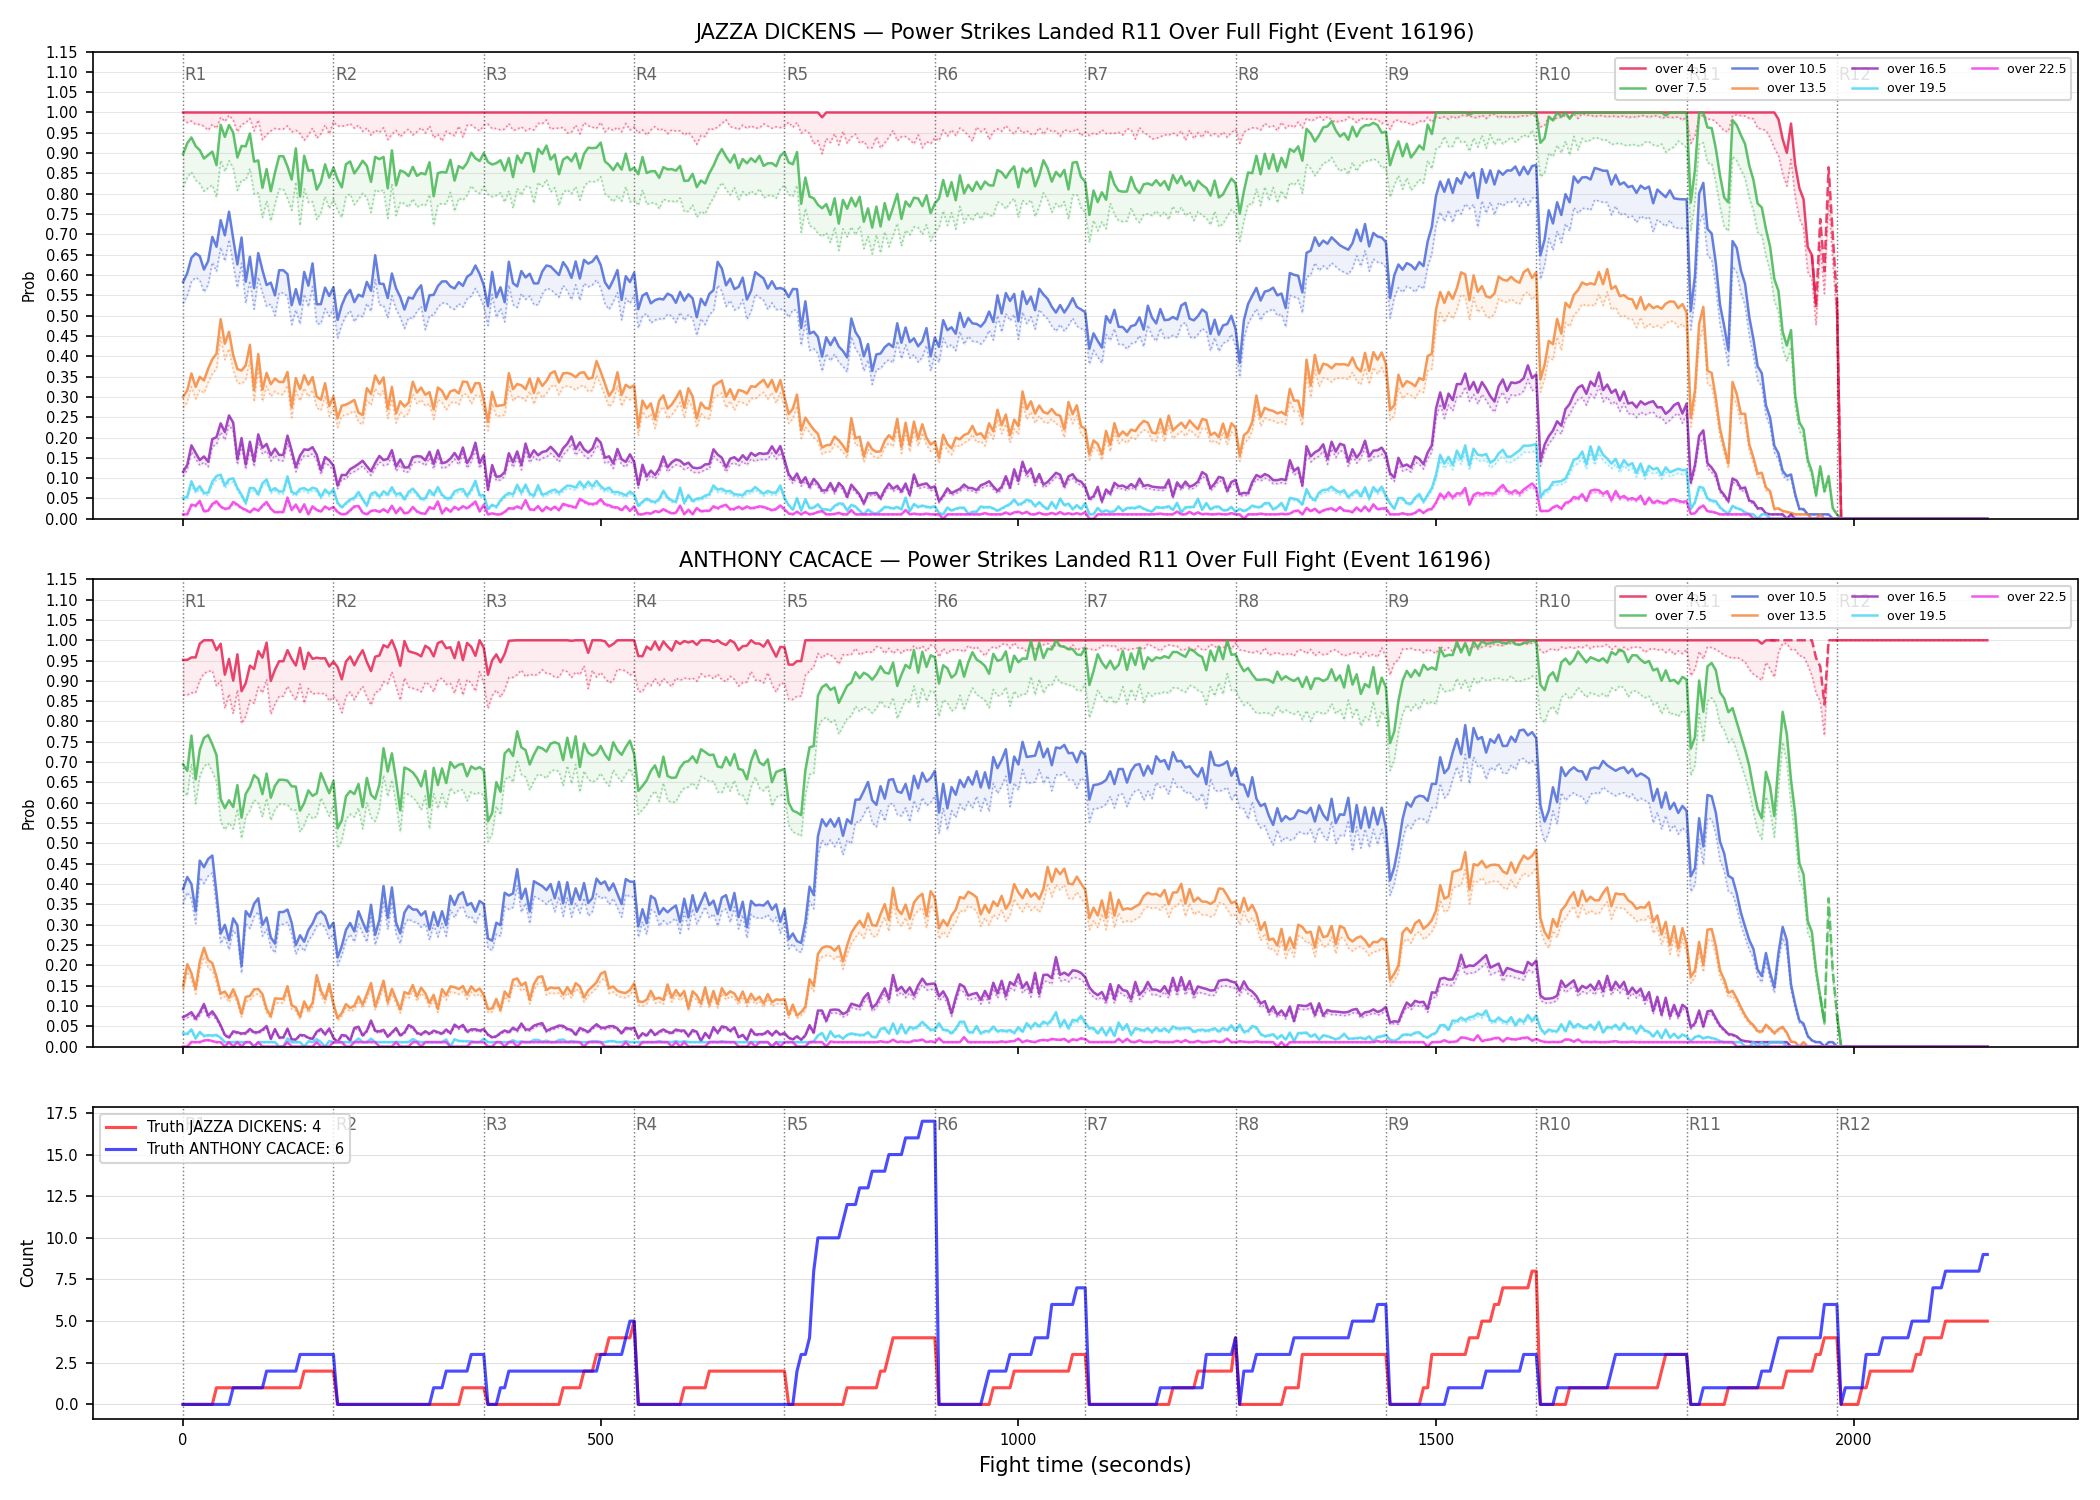Click the R1 marker in Dickens chart
Screen dimensions: 2100x1500
[x=195, y=74]
